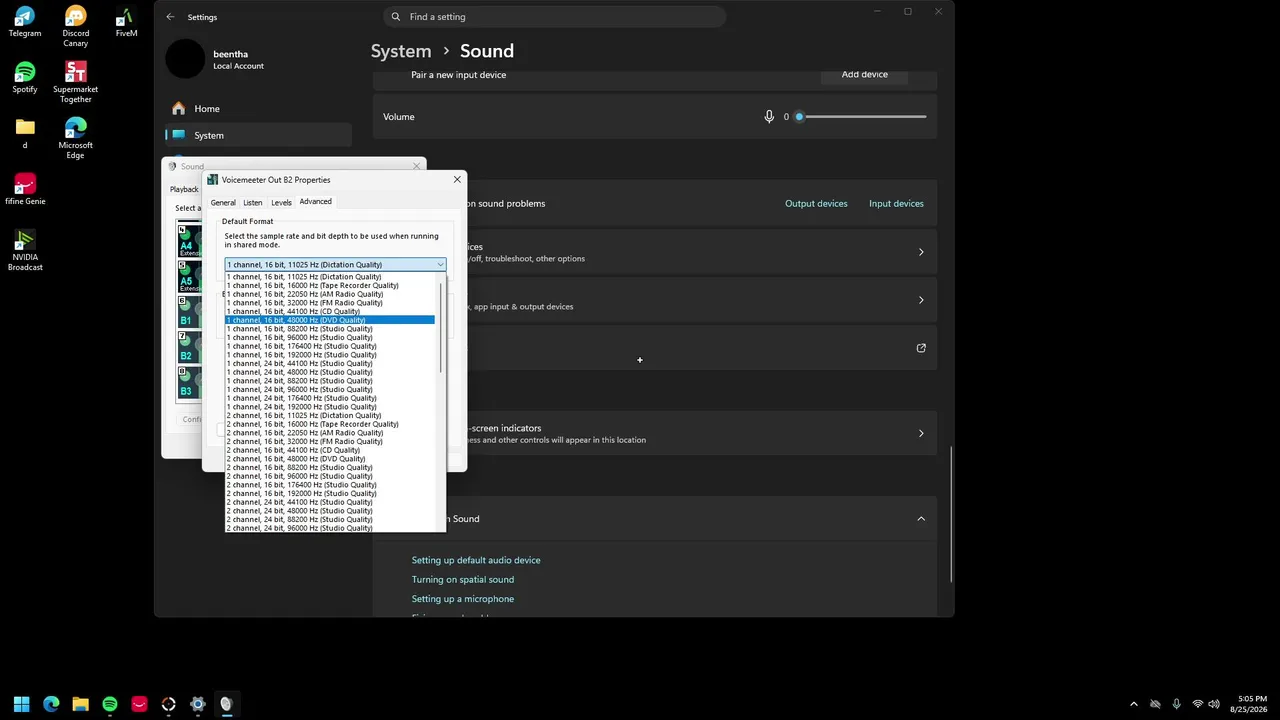The image size is (1280, 720).
Task: Switch to the General tab in Properties
Action: [223, 202]
